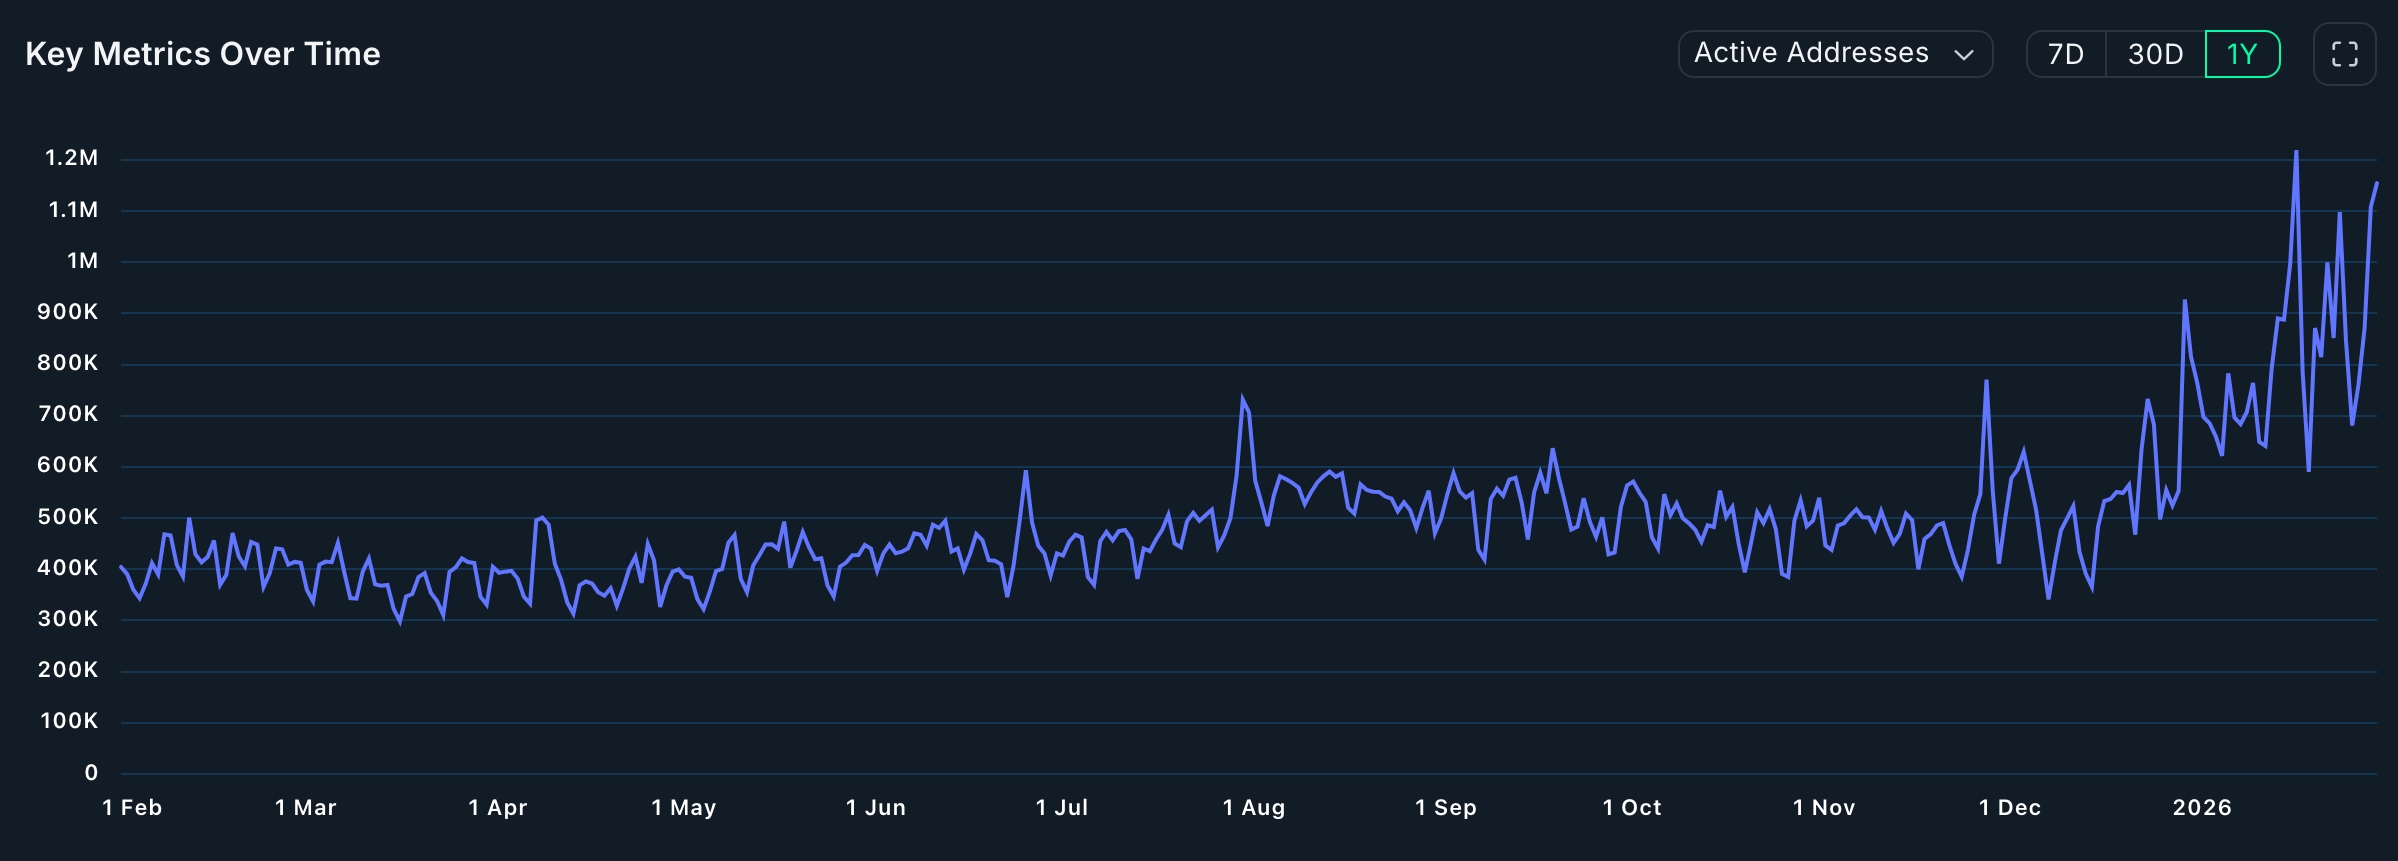Click the 500K y-axis label
Viewport: 2398px width, 861px height.
coord(68,517)
